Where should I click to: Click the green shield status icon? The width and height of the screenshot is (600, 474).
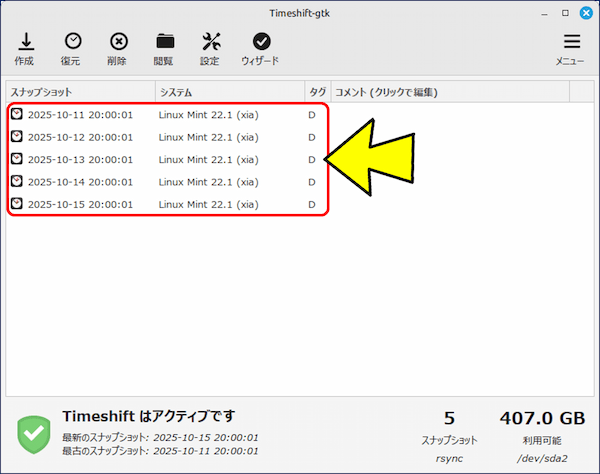click(33, 432)
